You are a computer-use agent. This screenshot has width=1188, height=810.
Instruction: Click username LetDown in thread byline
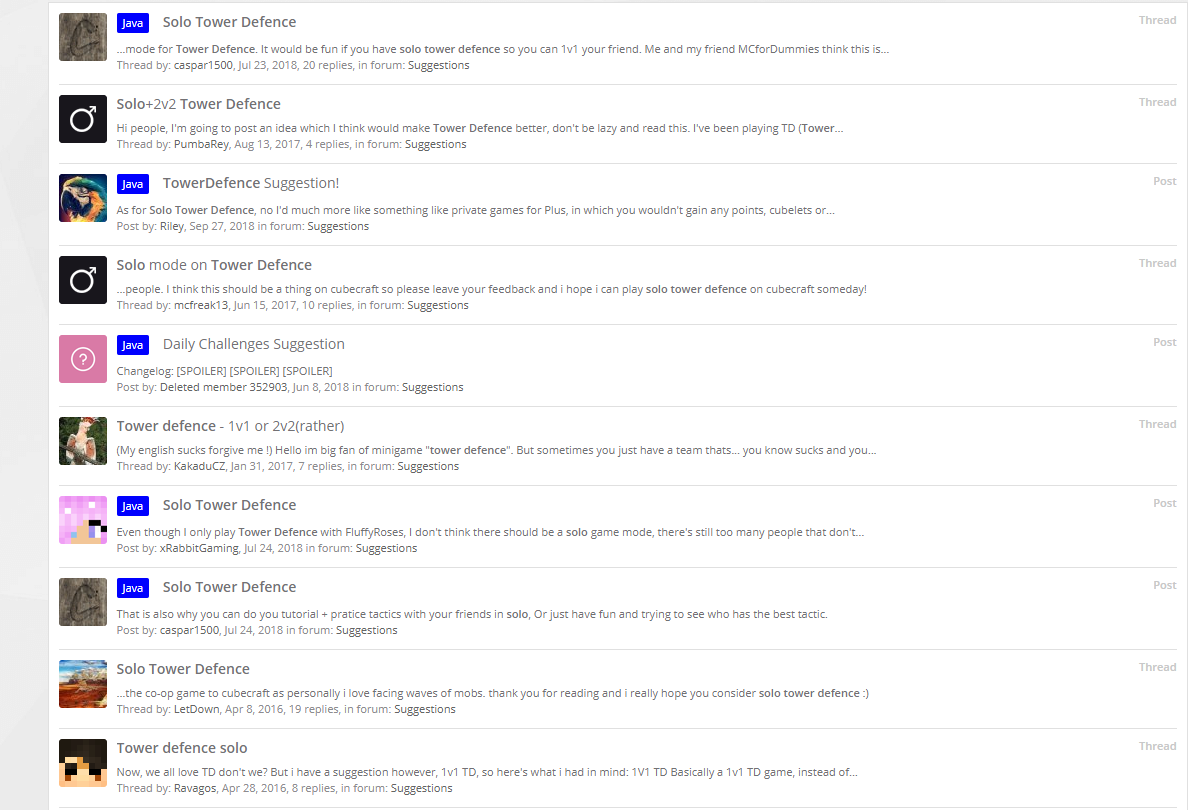pyautogui.click(x=196, y=709)
